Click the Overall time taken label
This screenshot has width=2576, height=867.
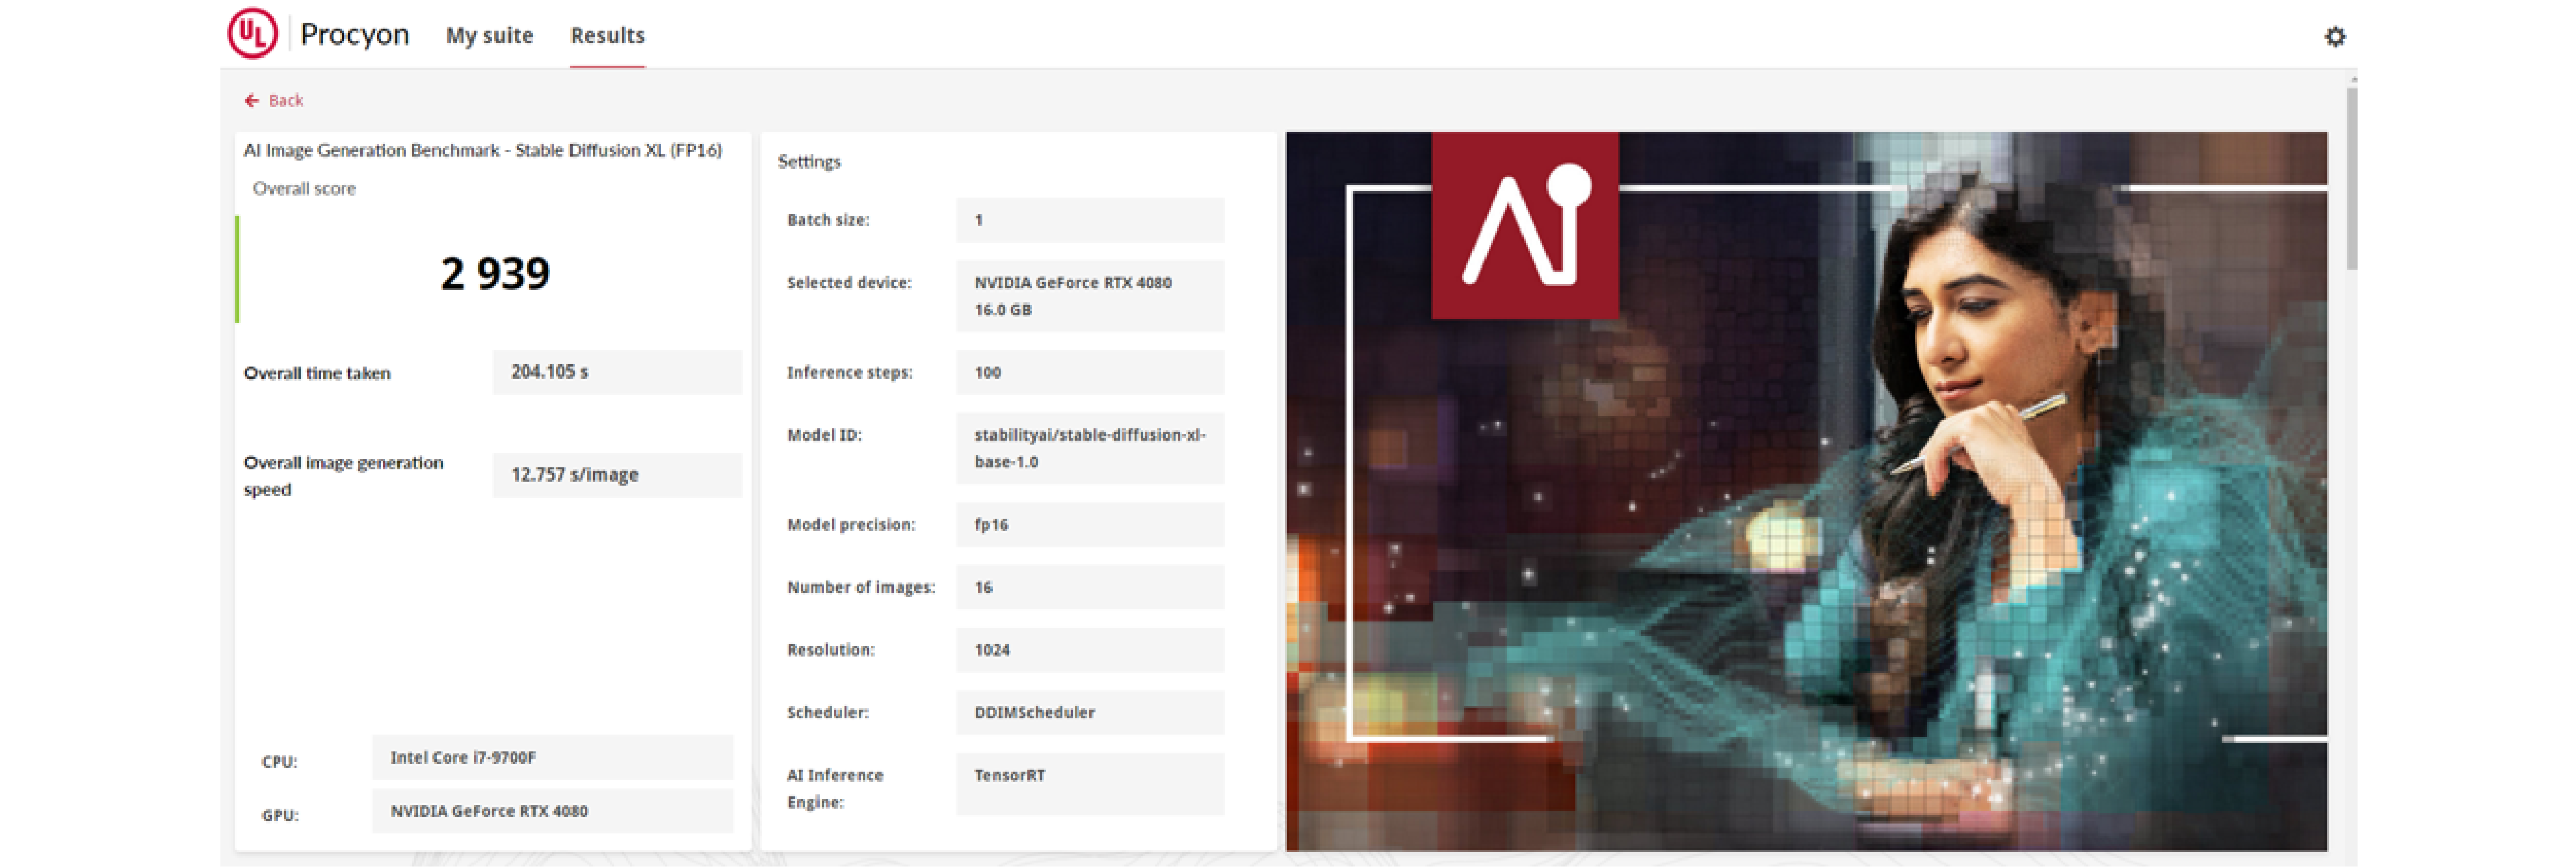[317, 373]
